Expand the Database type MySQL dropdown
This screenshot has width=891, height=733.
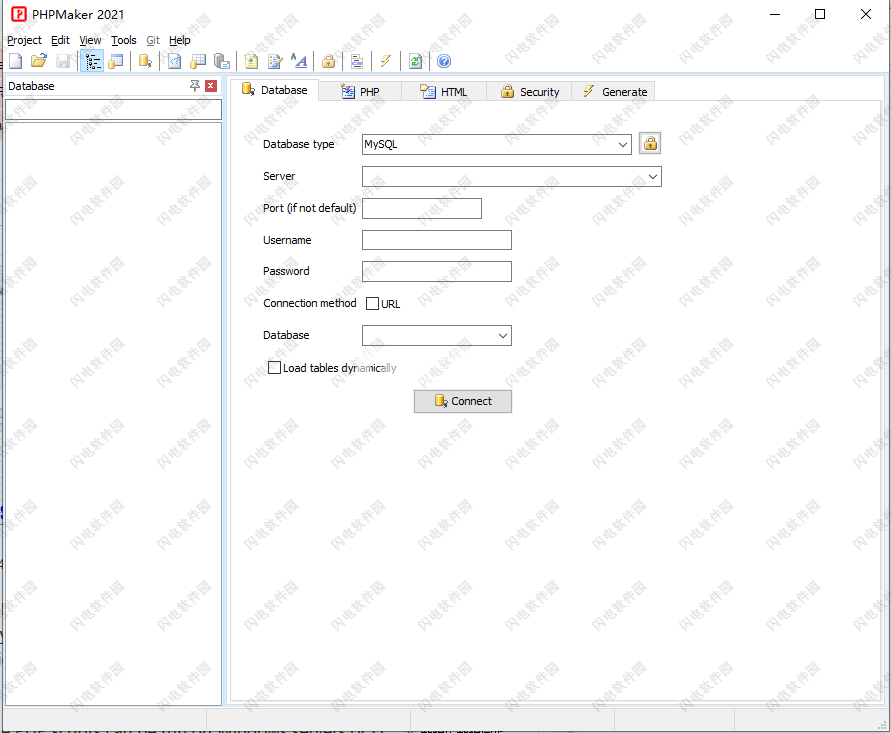623,144
